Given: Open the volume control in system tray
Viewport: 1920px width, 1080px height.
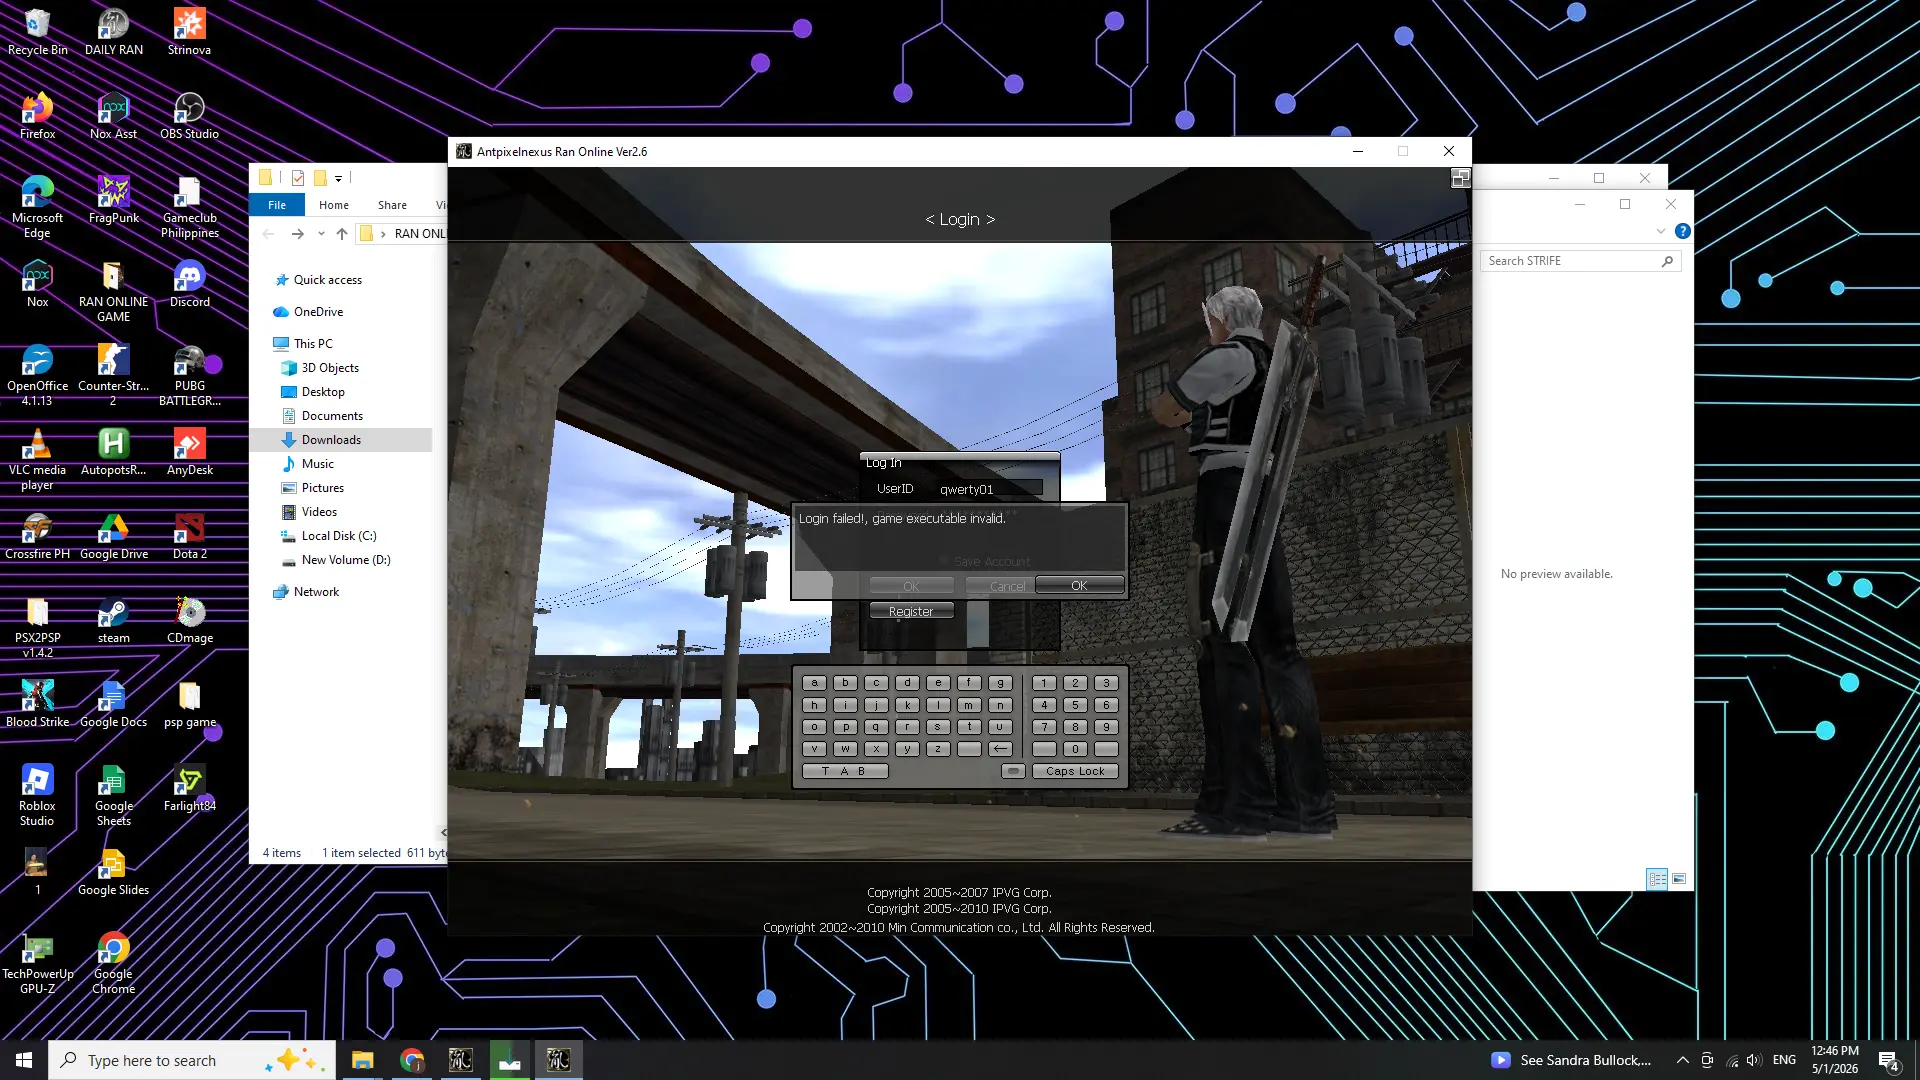Looking at the screenshot, I should pos(1753,1060).
